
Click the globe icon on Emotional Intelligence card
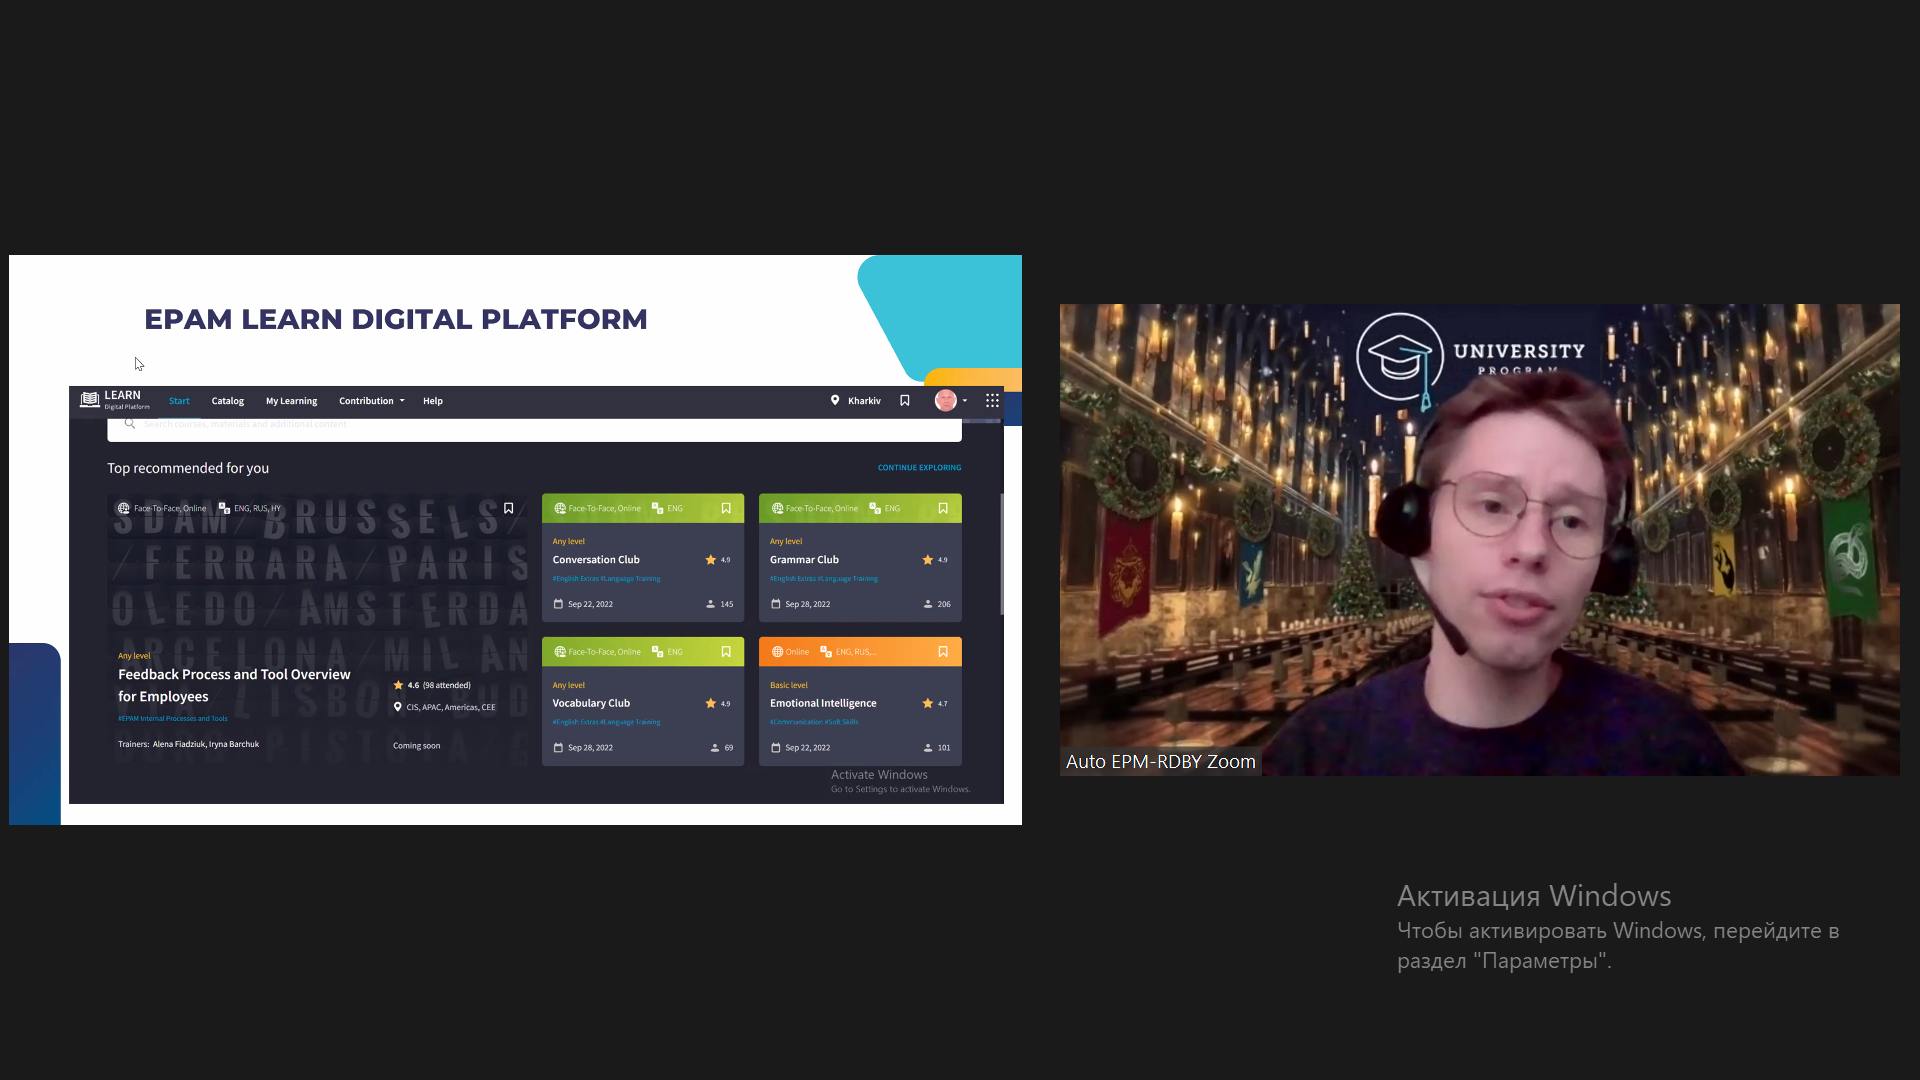click(777, 652)
